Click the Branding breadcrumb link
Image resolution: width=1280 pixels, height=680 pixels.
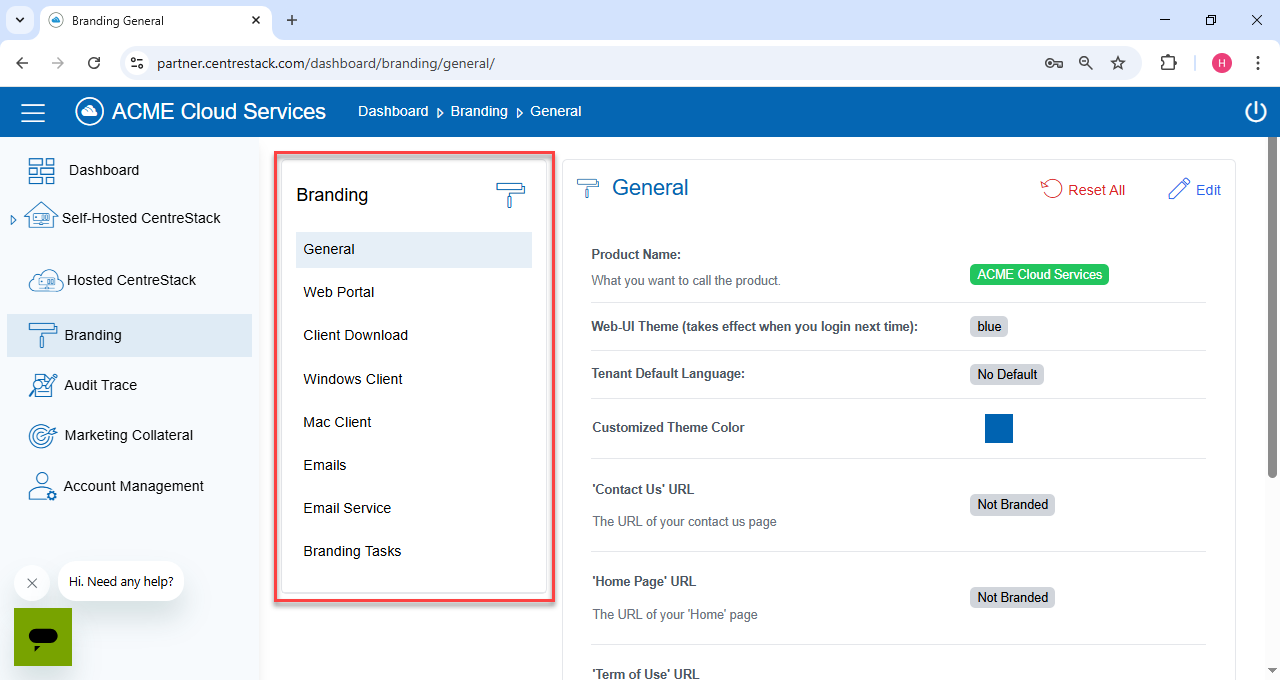click(x=479, y=111)
